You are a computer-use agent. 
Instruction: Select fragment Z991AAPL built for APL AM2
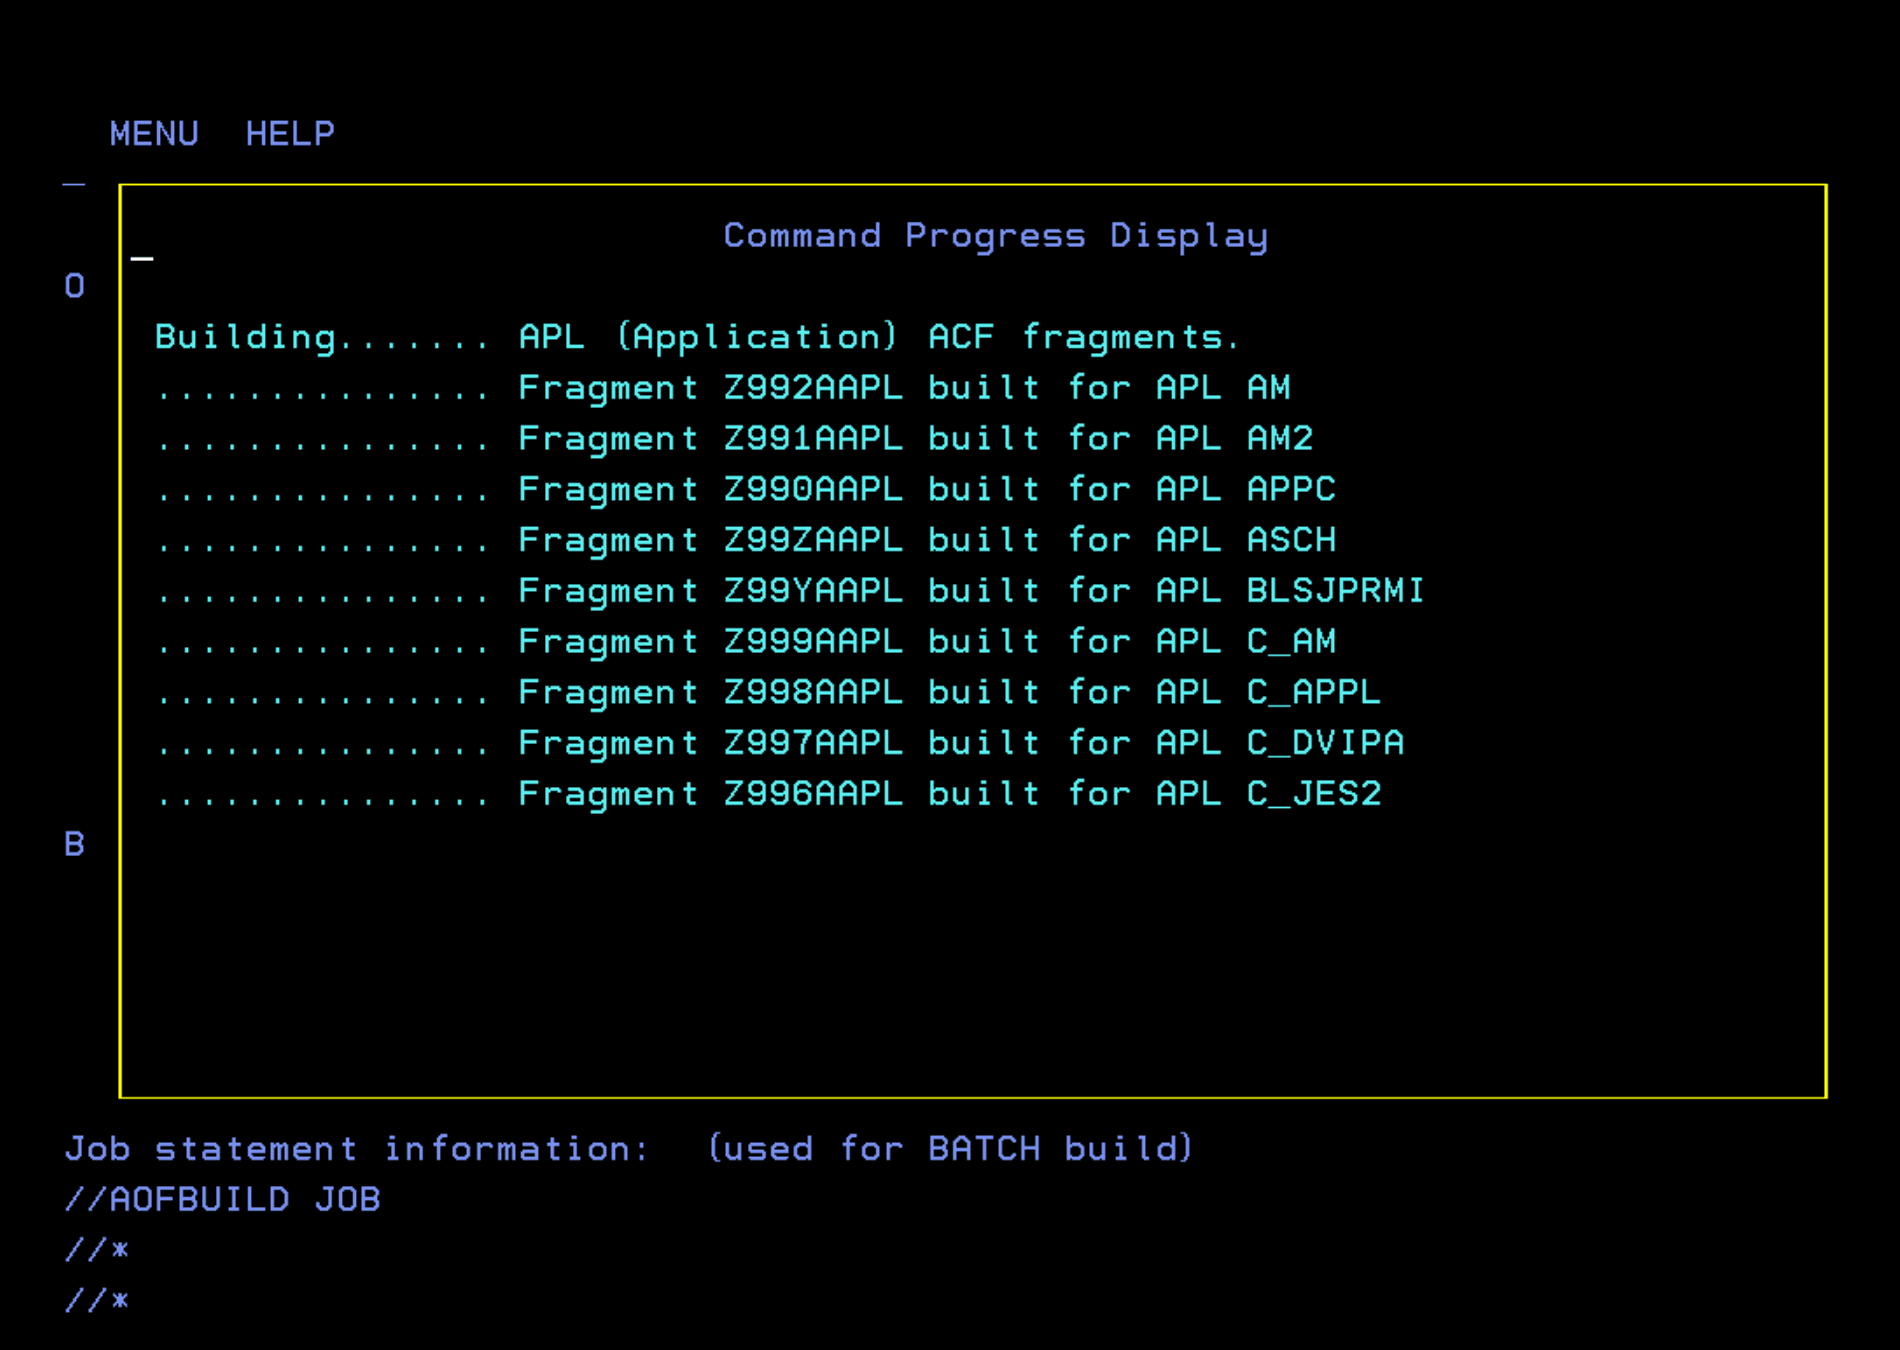(735, 438)
